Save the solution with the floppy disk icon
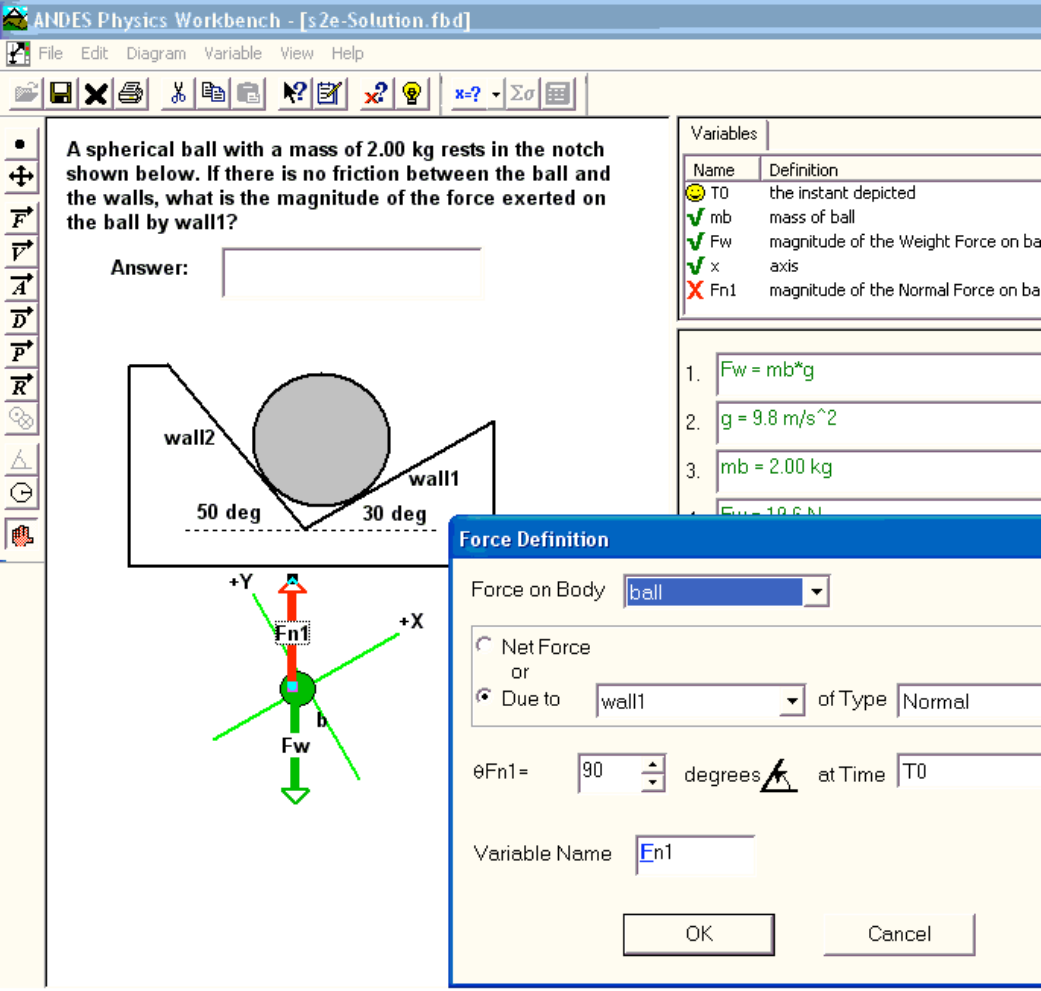Screen dimensions: 1041x991 click(x=61, y=93)
